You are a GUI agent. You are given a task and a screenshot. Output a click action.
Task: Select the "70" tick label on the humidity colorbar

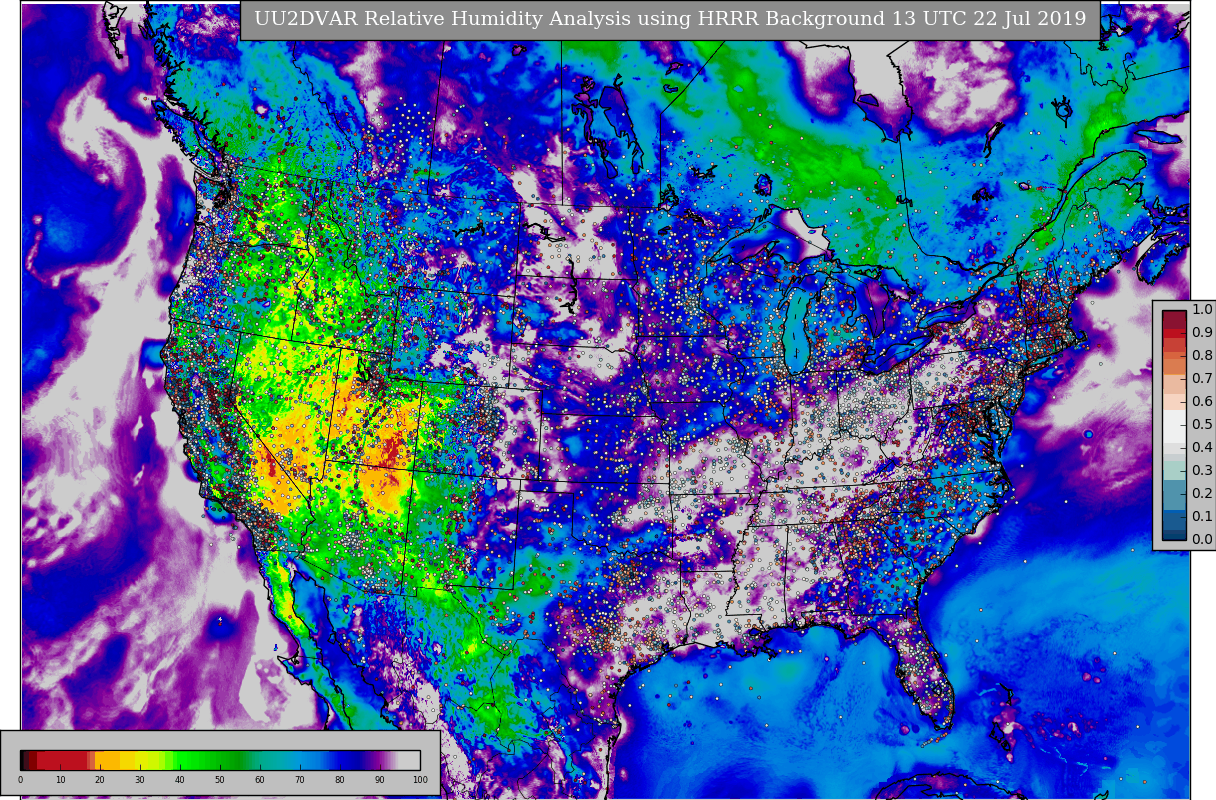tap(300, 780)
